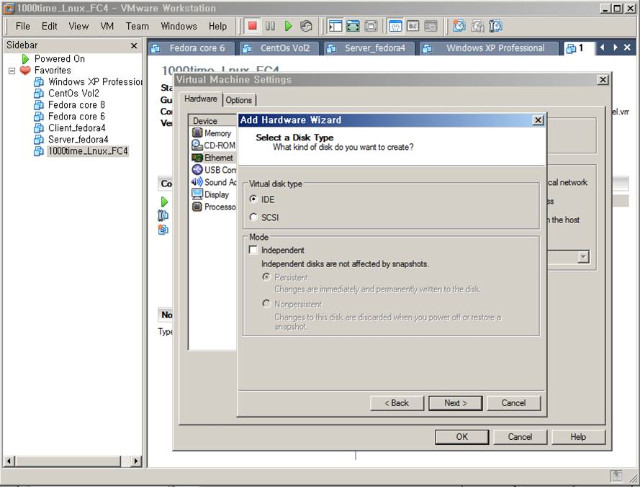This screenshot has width=640, height=487.
Task: Click the red Power Off toolbar icon
Action: click(x=252, y=26)
